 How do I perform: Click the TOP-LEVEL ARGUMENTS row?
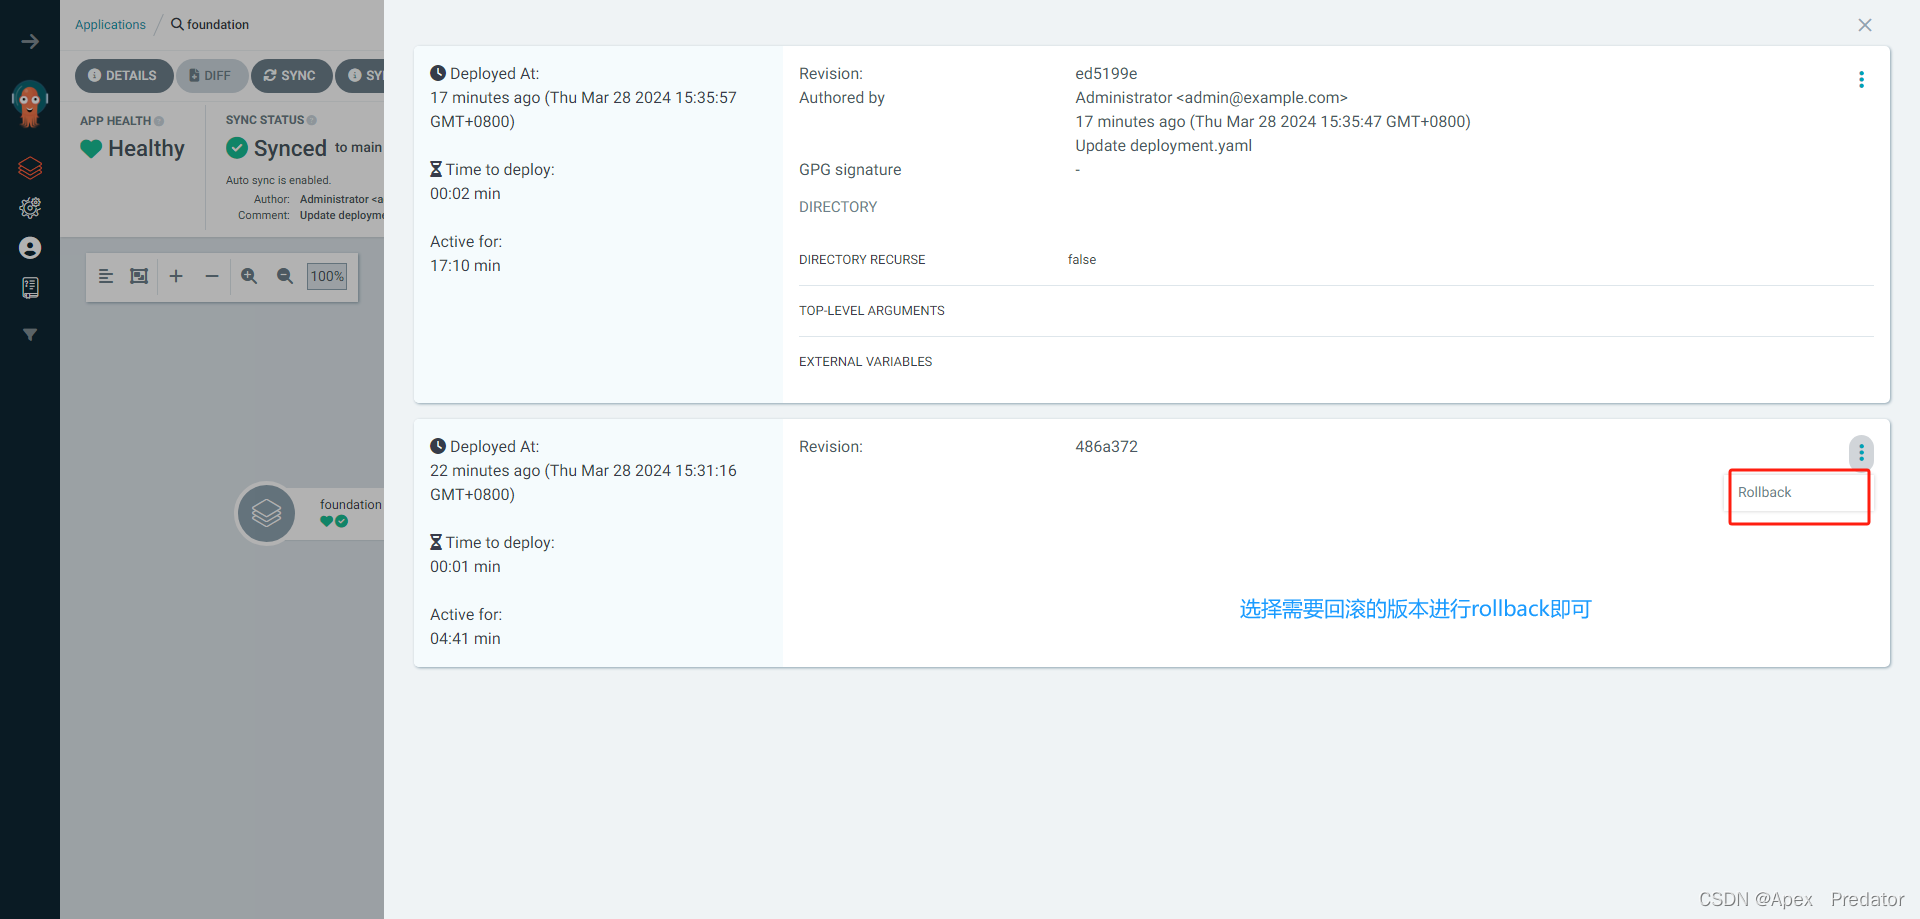[1336, 311]
